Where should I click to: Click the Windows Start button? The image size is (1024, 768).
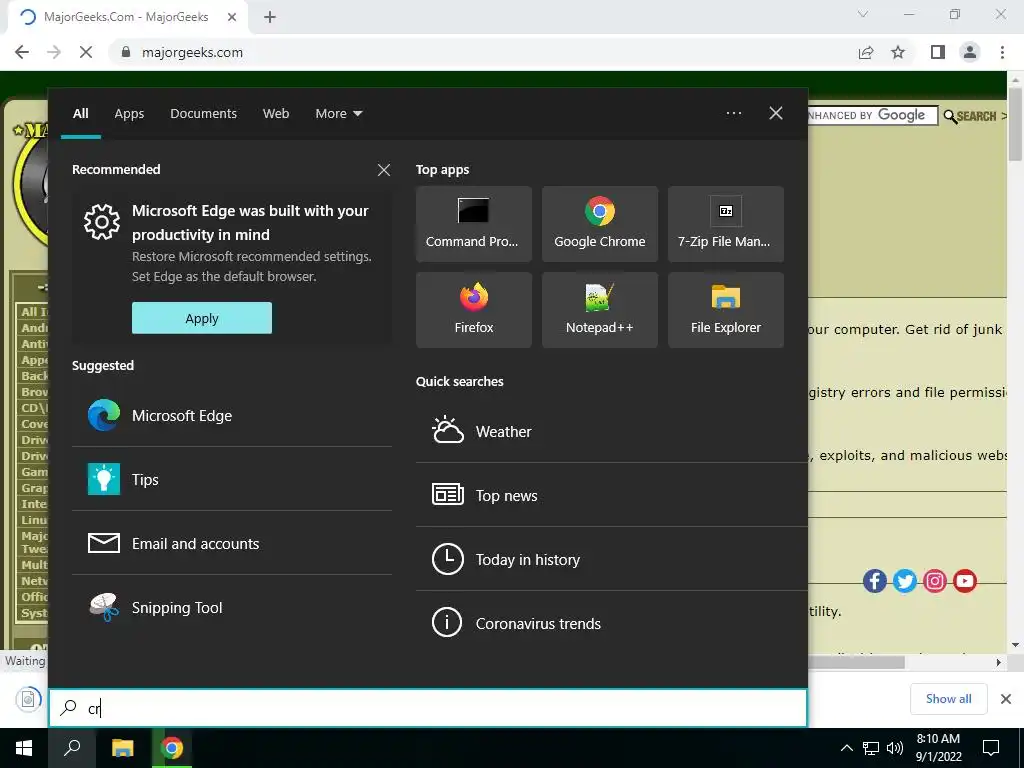point(24,748)
